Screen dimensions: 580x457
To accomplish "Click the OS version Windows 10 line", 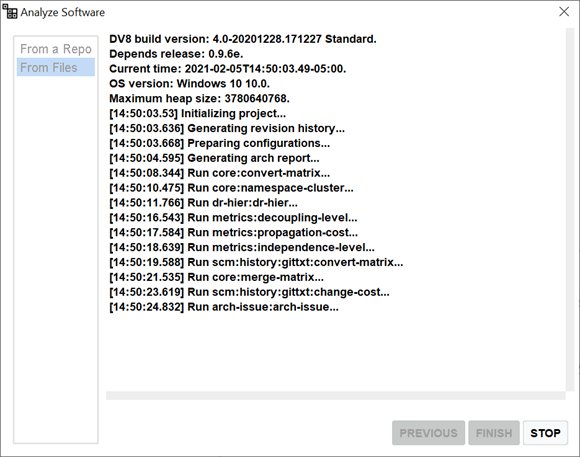I will click(x=189, y=84).
